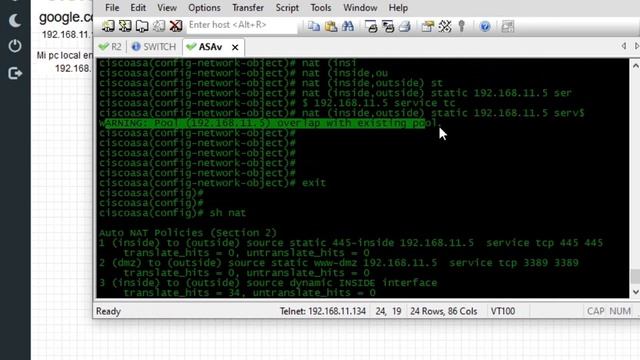
Task: Open the Edit menu
Action: click(x=138, y=8)
